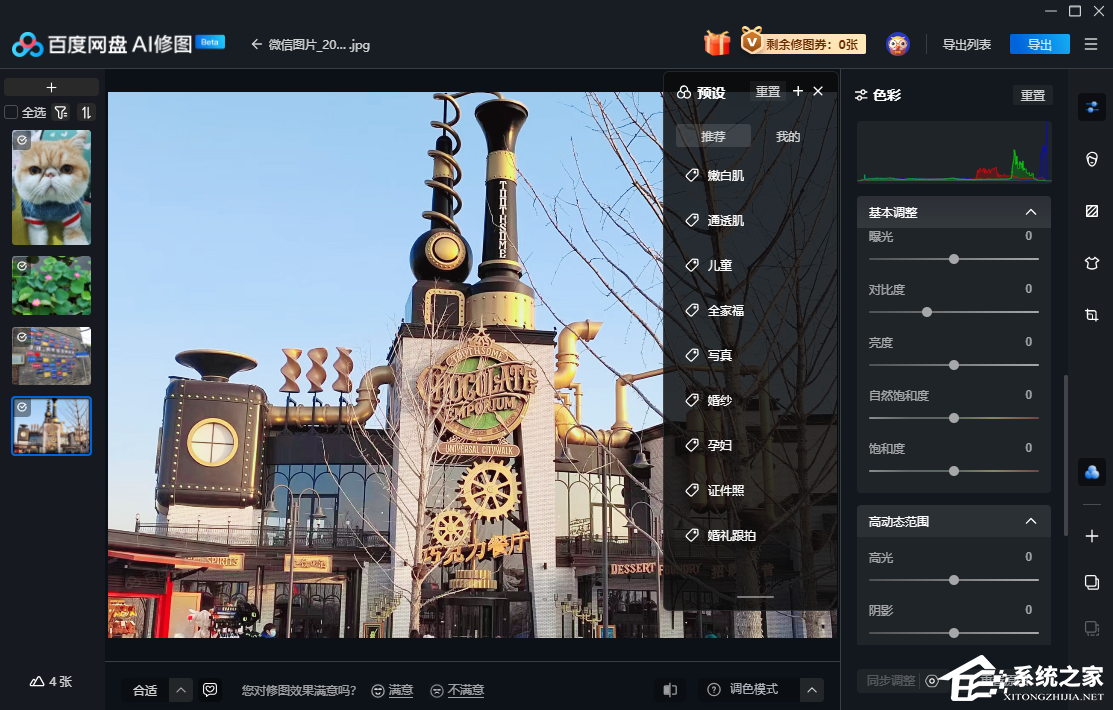The width and height of the screenshot is (1113, 710).
Task: Toggle selection mark on chocolate emporium thumbnail
Action: coord(22,407)
